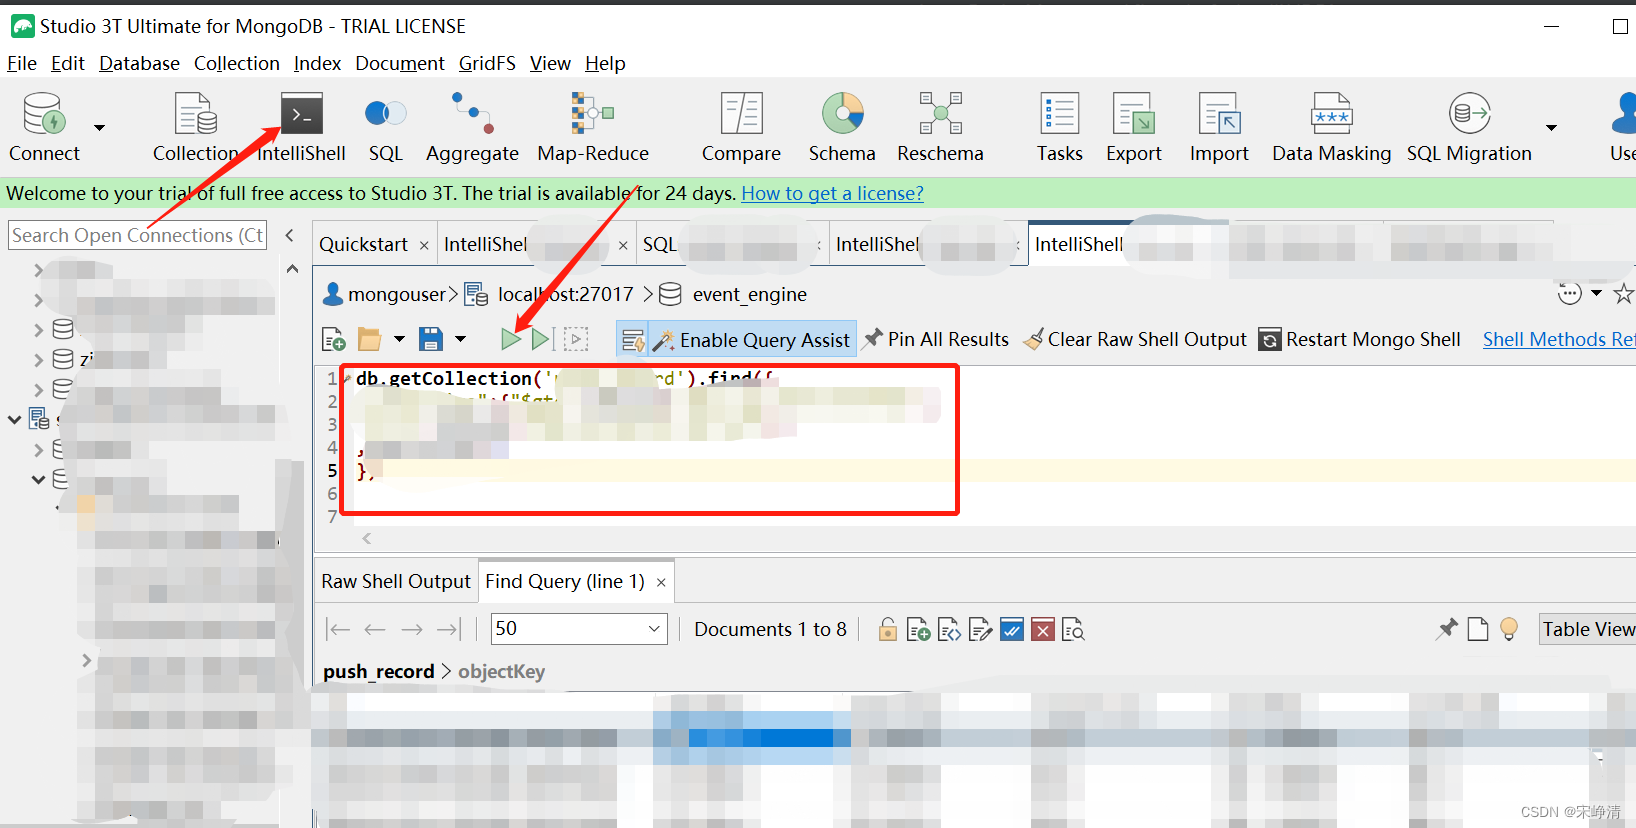The height and width of the screenshot is (828, 1636).
Task: Run entire script with green play button
Action: (510, 340)
